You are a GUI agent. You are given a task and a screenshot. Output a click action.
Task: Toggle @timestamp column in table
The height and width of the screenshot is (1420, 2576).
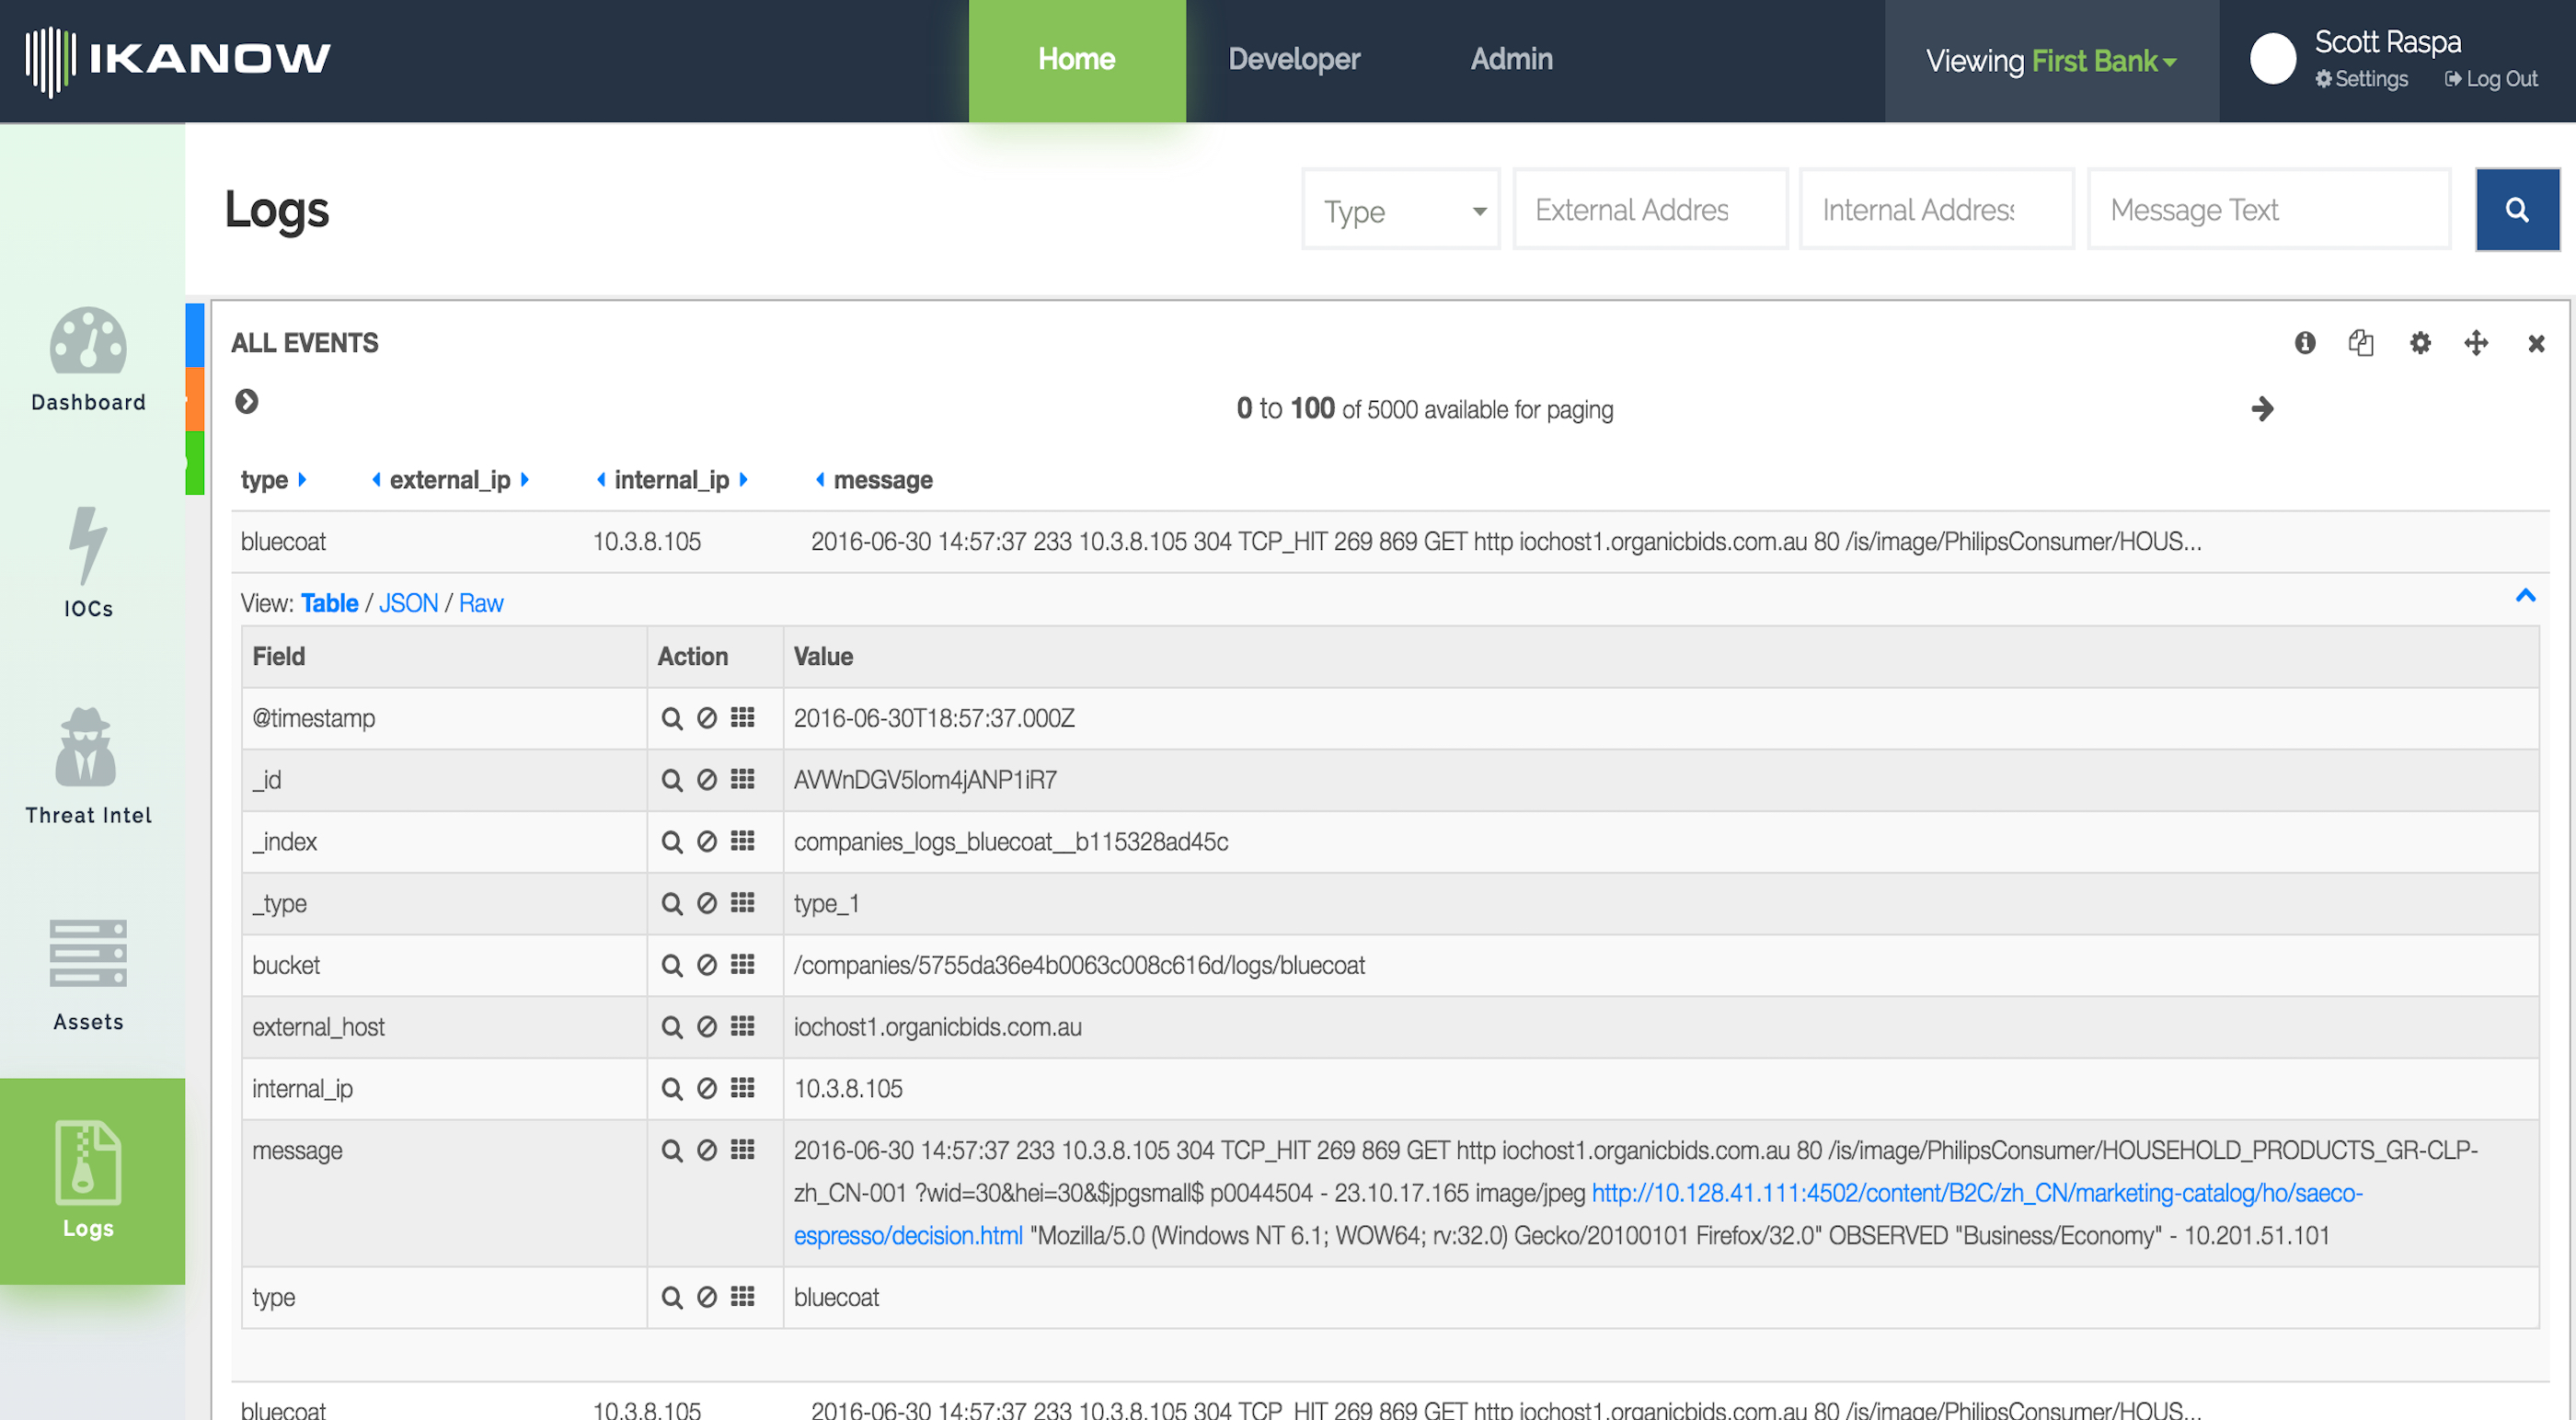pyautogui.click(x=742, y=717)
